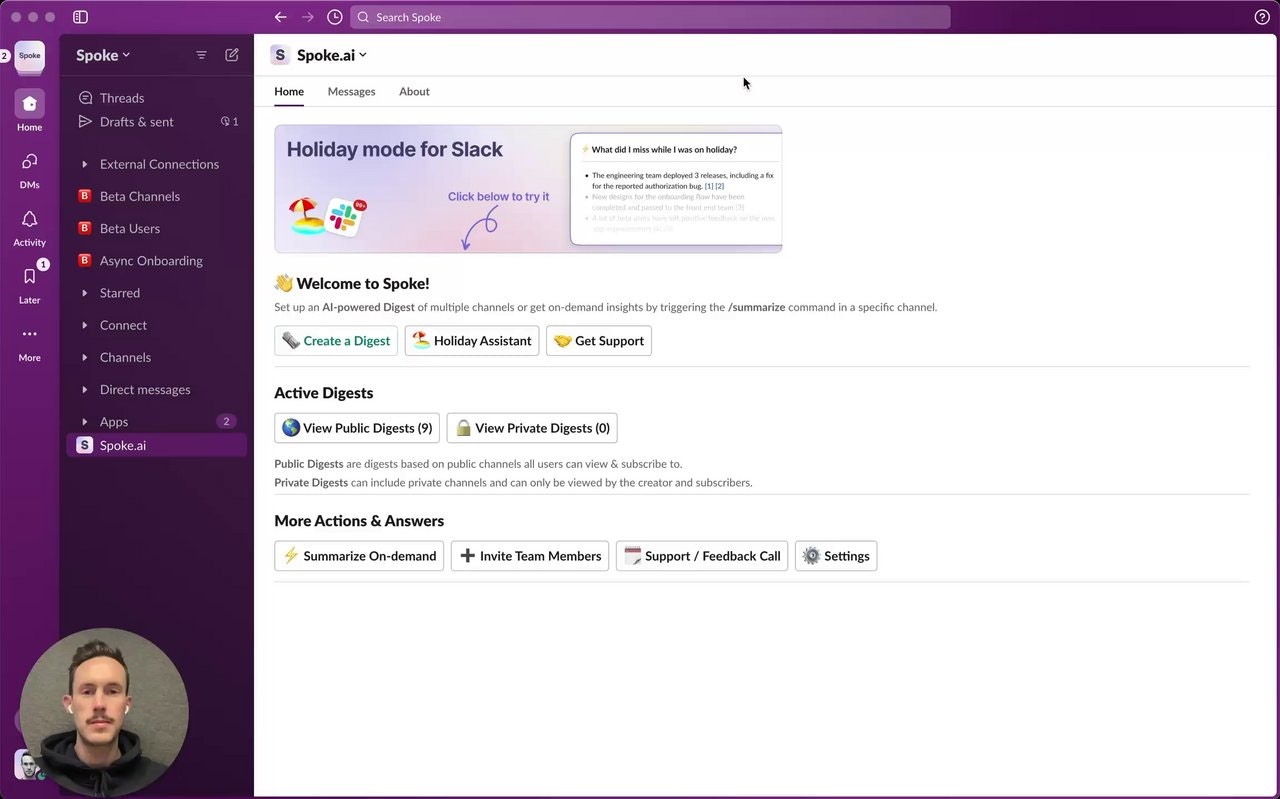Open the Home view in the left rail

tap(29, 104)
